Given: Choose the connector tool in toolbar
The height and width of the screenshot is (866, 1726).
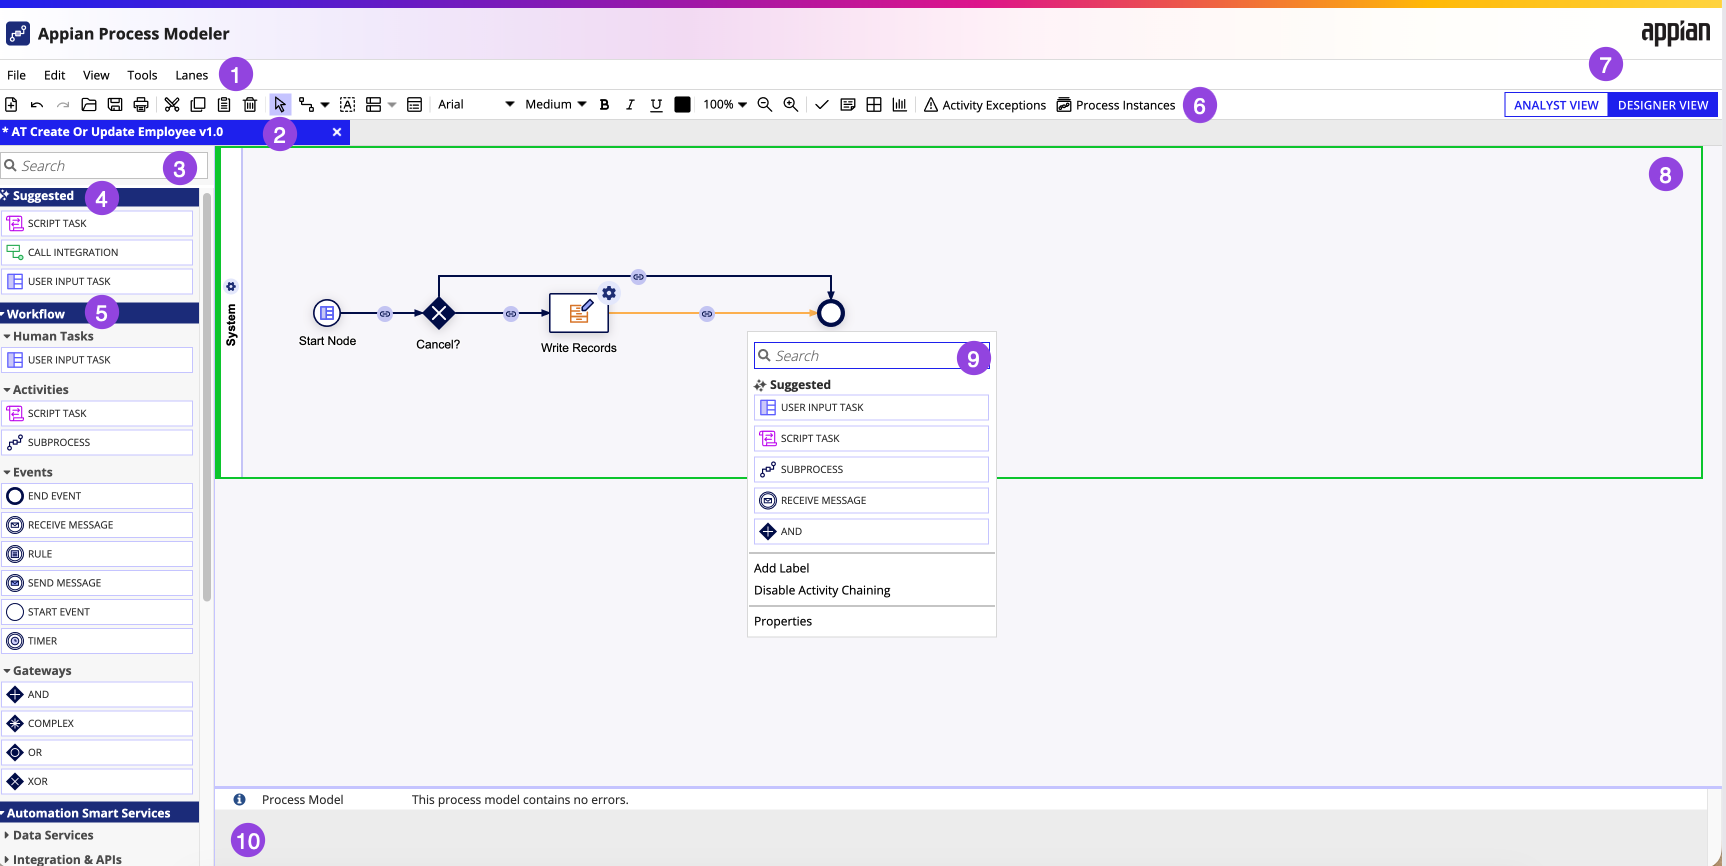Looking at the screenshot, I should 307,104.
